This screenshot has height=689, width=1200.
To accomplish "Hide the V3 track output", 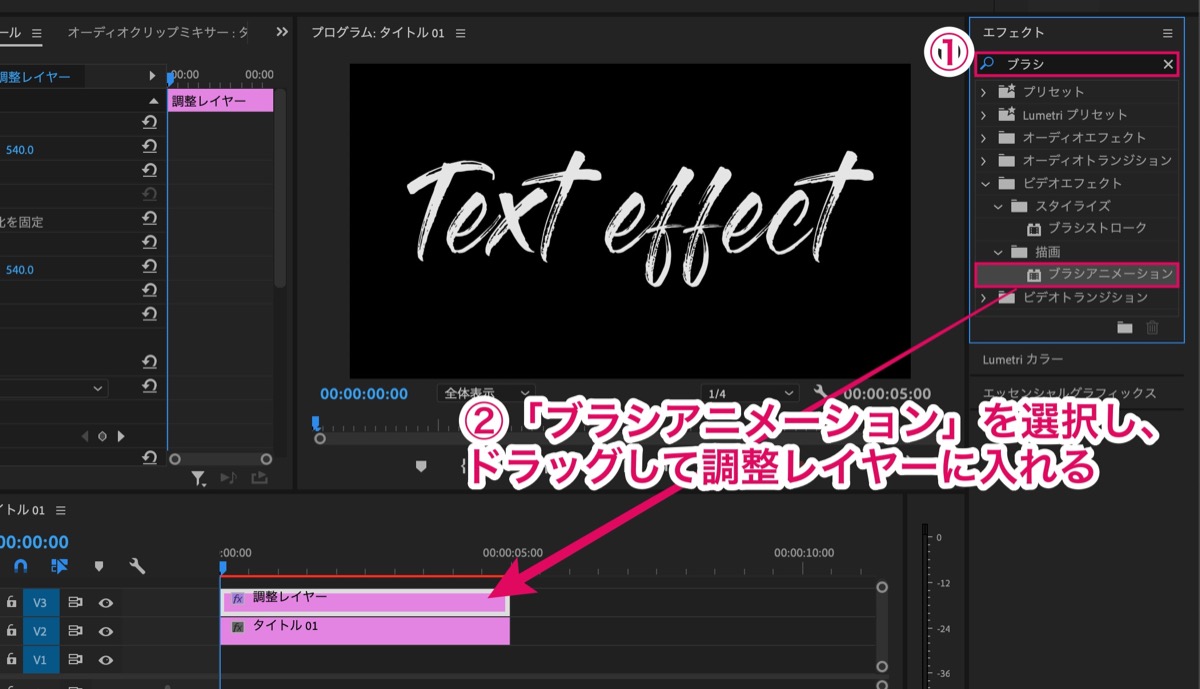I will click(105, 603).
